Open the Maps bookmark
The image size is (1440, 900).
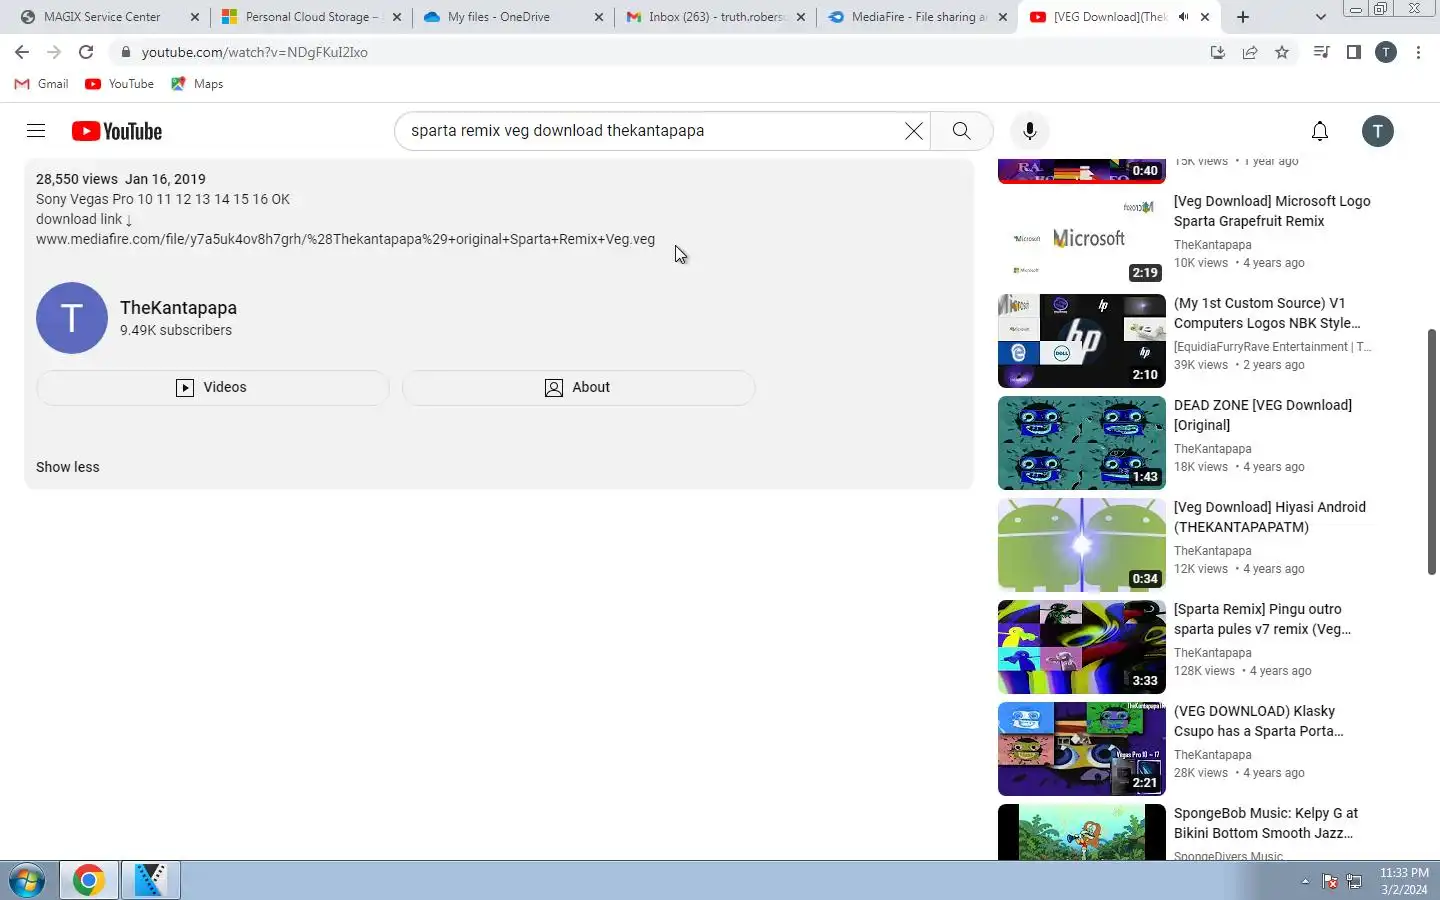point(197,84)
